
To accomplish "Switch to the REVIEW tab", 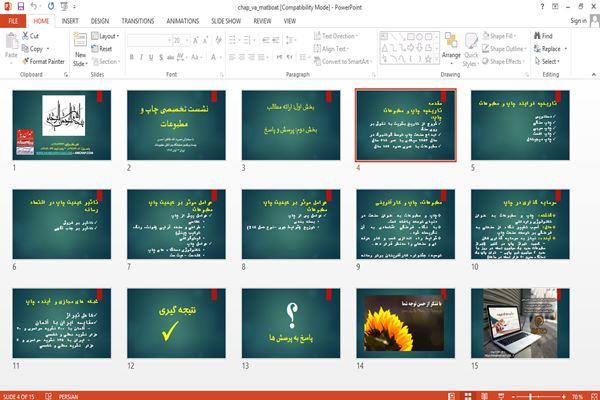I will pyautogui.click(x=262, y=21).
